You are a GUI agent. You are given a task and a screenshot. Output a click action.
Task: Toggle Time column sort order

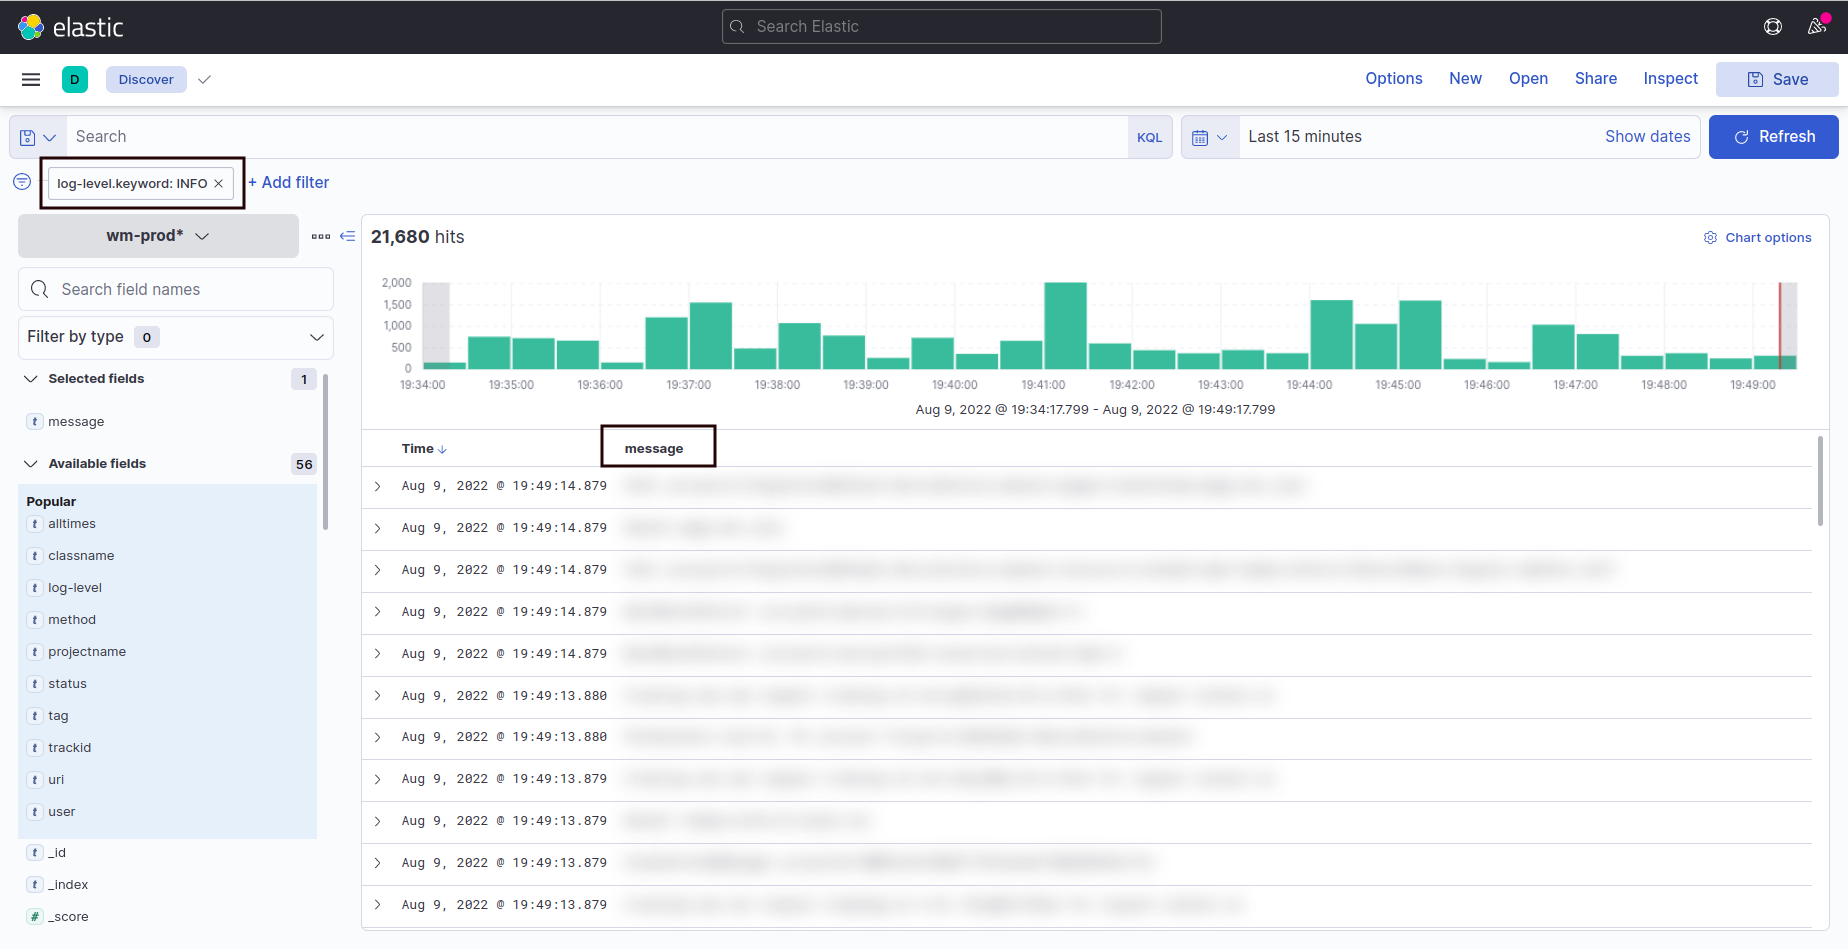(x=442, y=449)
